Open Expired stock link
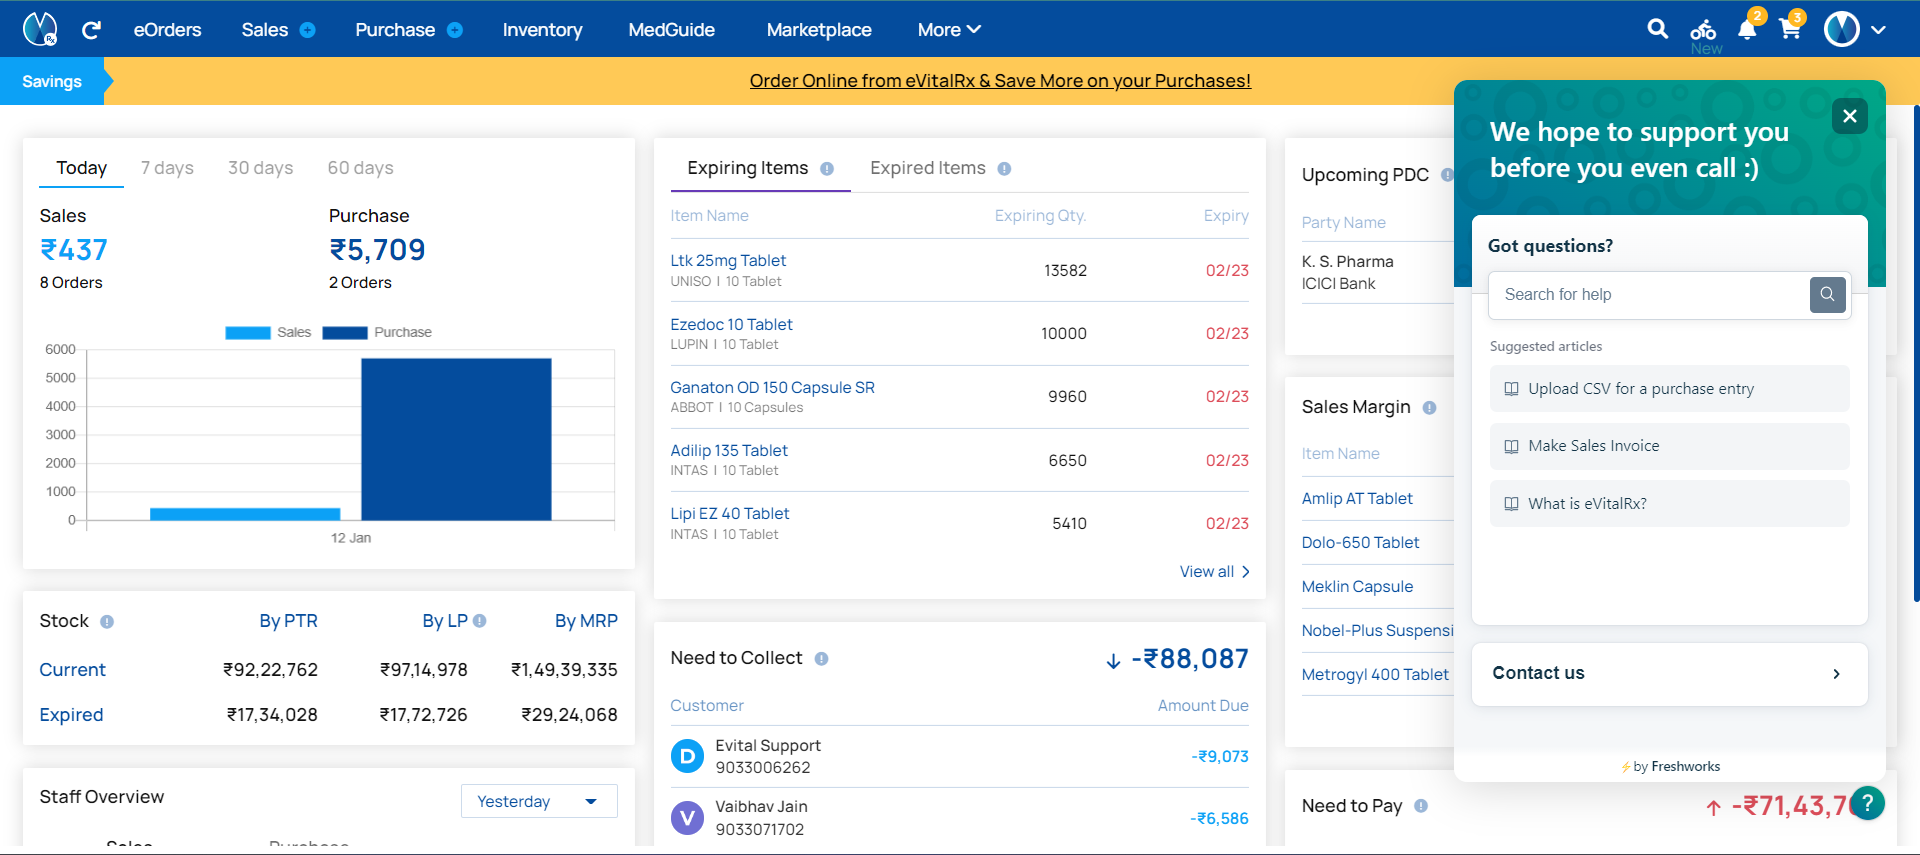Image resolution: width=1920 pixels, height=855 pixels. click(x=71, y=715)
